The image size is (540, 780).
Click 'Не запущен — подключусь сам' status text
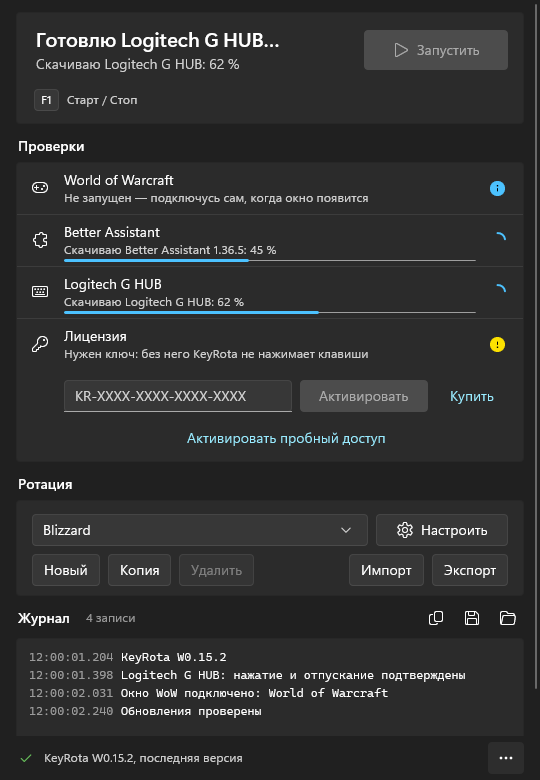[216, 198]
